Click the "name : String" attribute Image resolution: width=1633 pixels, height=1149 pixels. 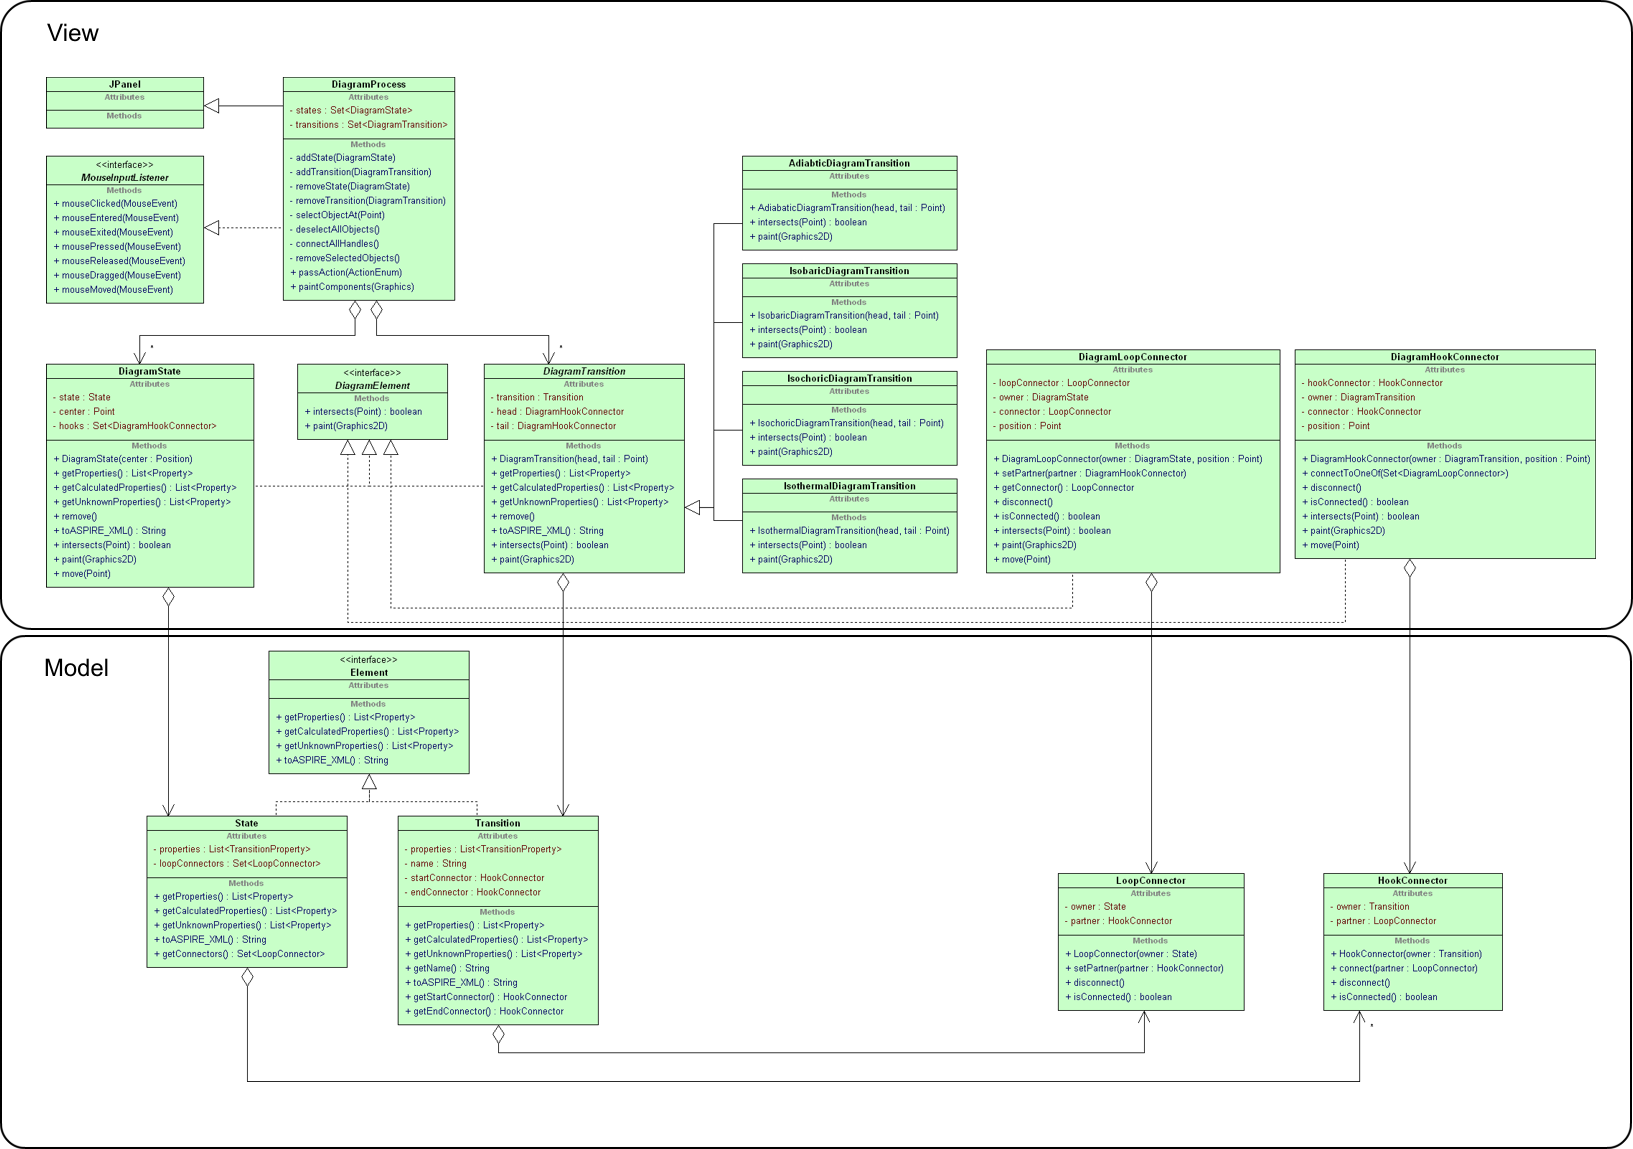pos(435,864)
